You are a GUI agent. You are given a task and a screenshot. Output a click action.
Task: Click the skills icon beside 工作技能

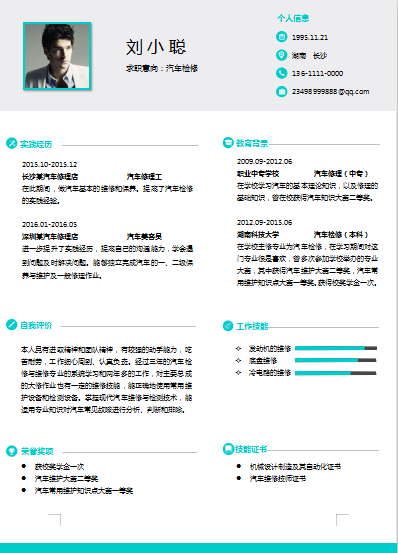pyautogui.click(x=228, y=326)
